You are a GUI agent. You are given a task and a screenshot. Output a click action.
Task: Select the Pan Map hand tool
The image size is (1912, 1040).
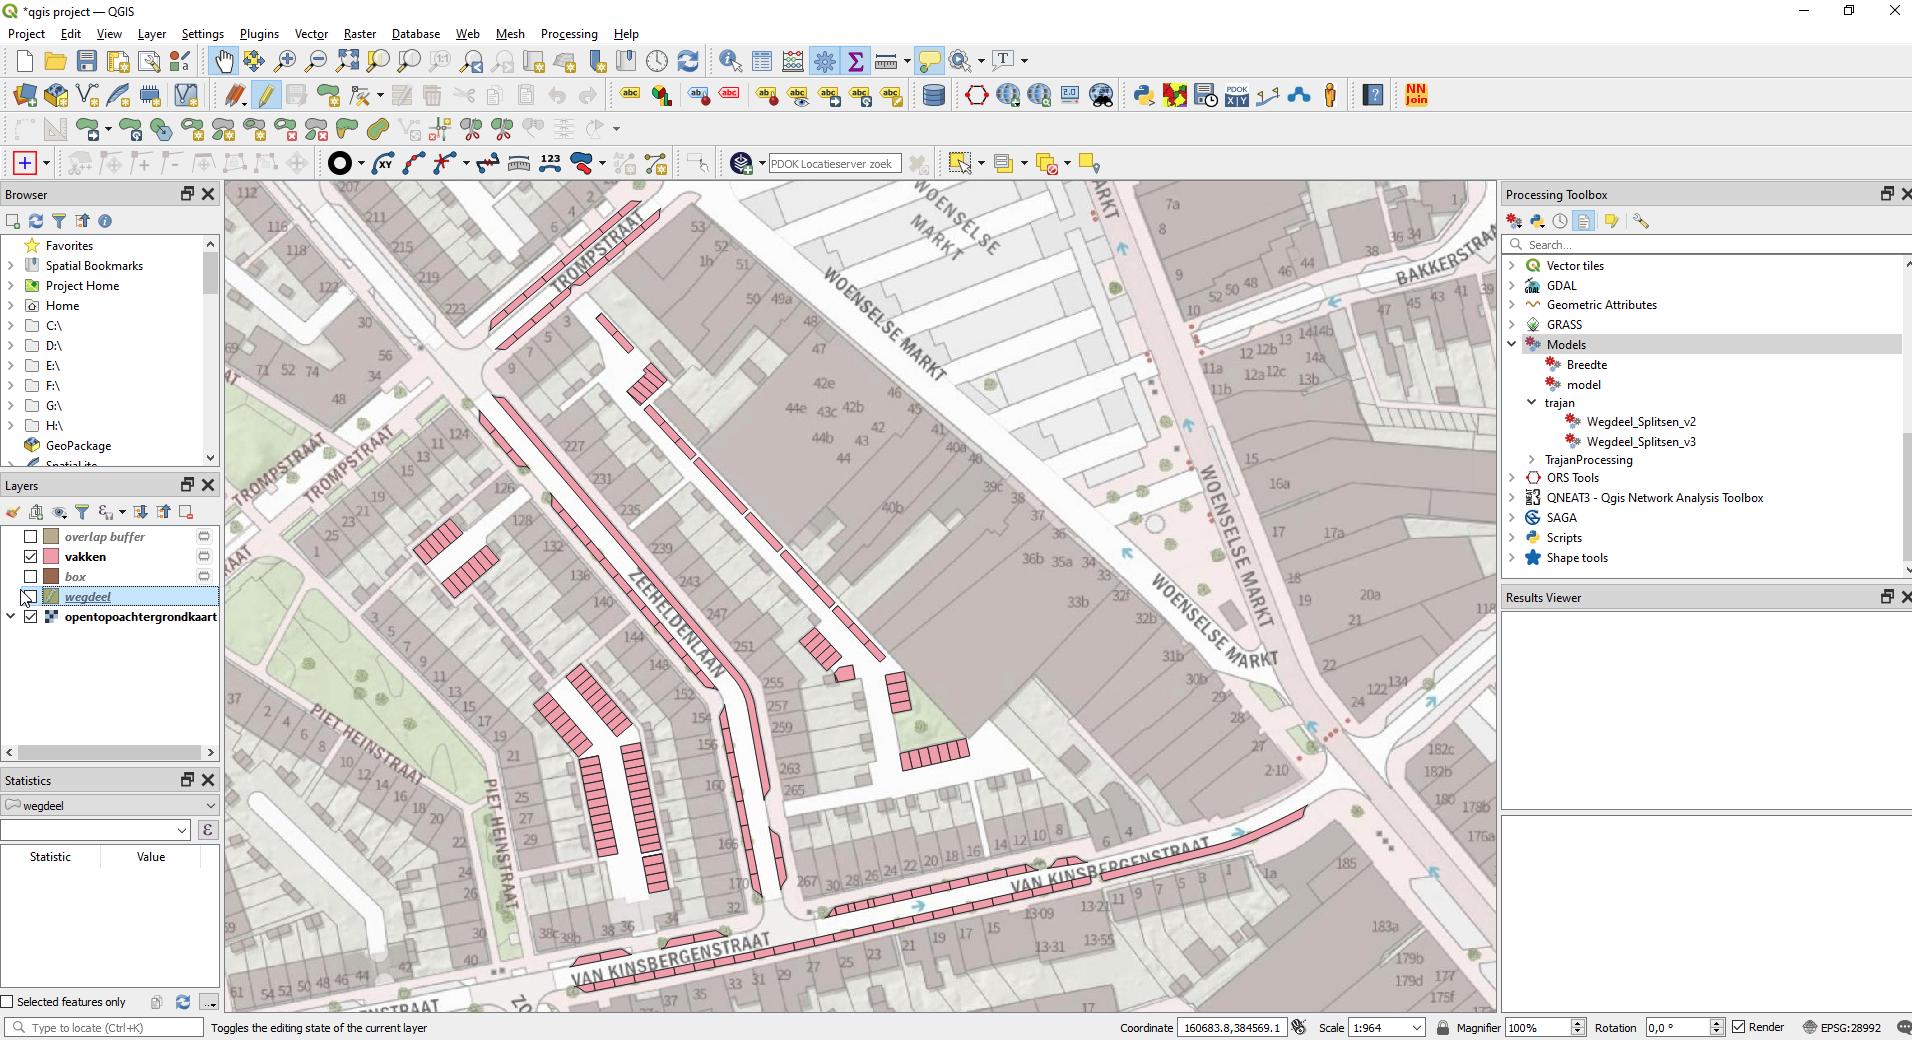(x=223, y=62)
